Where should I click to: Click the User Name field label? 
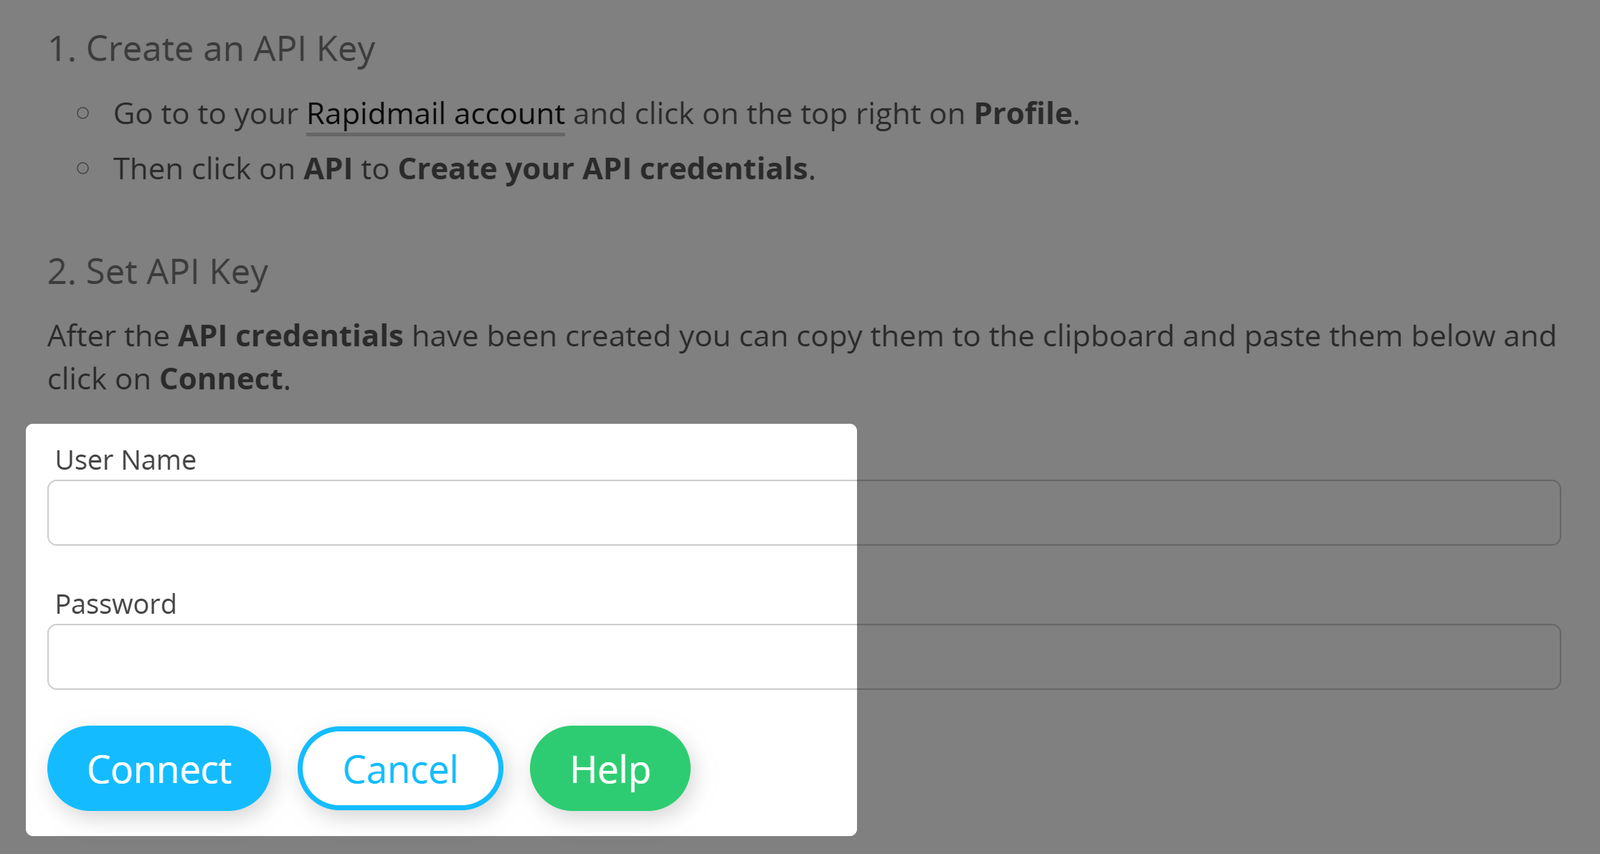126,460
